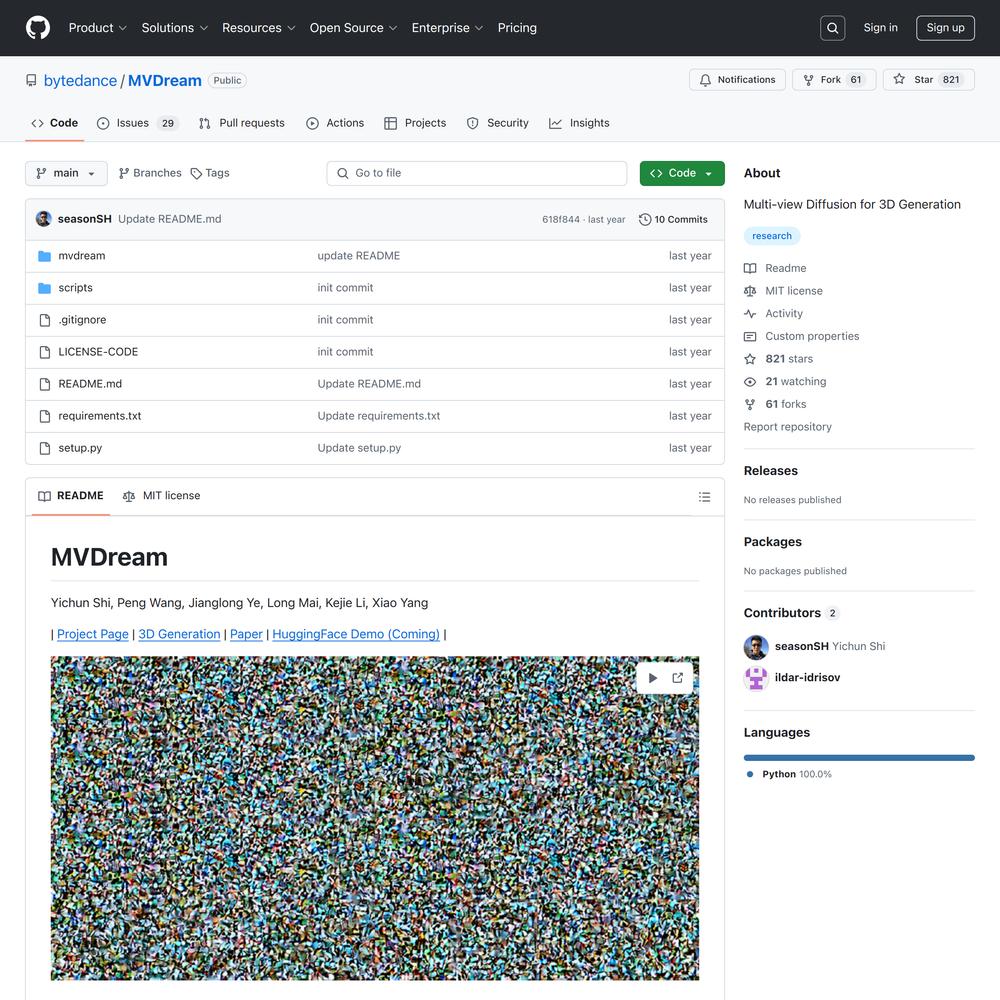This screenshot has width=1000, height=1000.
Task: Click the ildar-idrisov contributor avatar
Action: pyautogui.click(x=756, y=678)
